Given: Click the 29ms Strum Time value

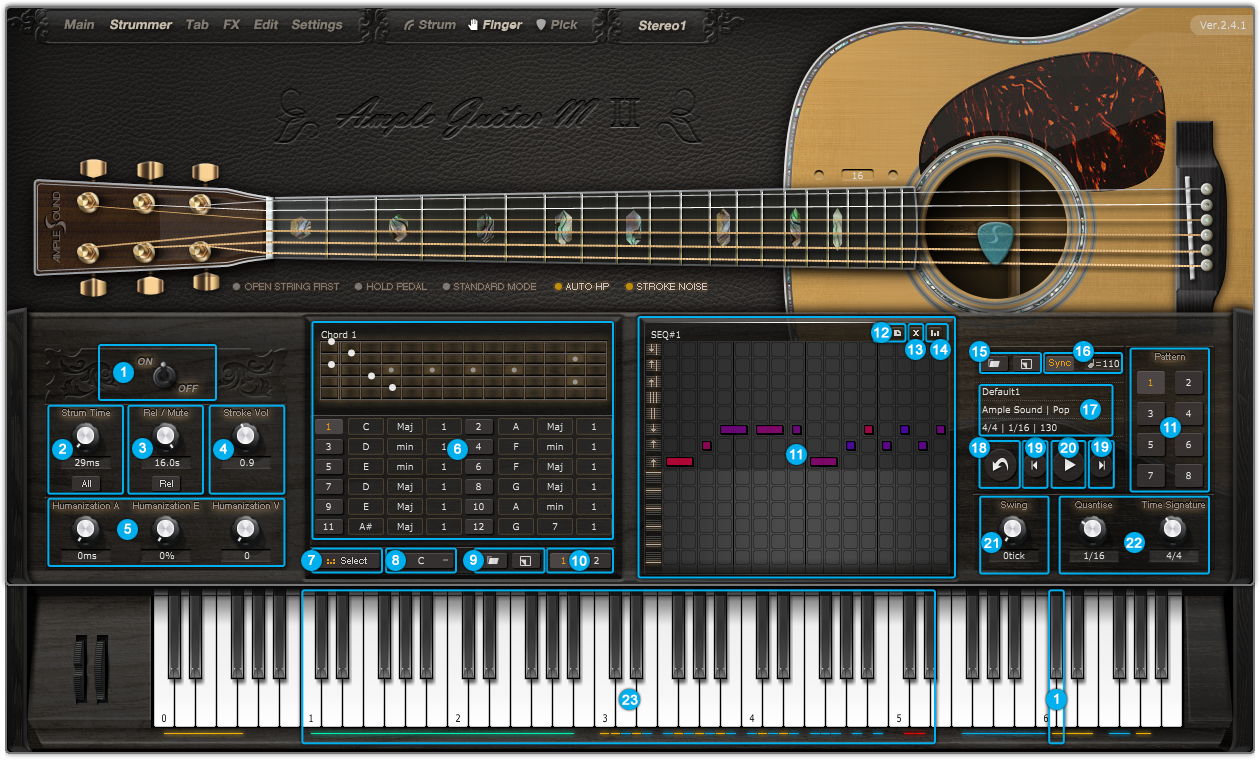Looking at the screenshot, I should 86,464.
